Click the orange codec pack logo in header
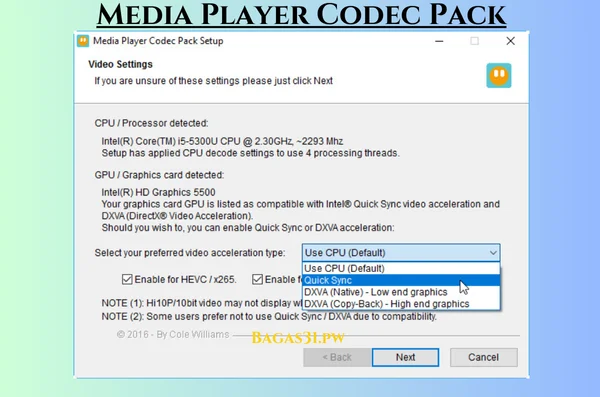Image resolution: width=600 pixels, height=397 pixels. coord(499,75)
